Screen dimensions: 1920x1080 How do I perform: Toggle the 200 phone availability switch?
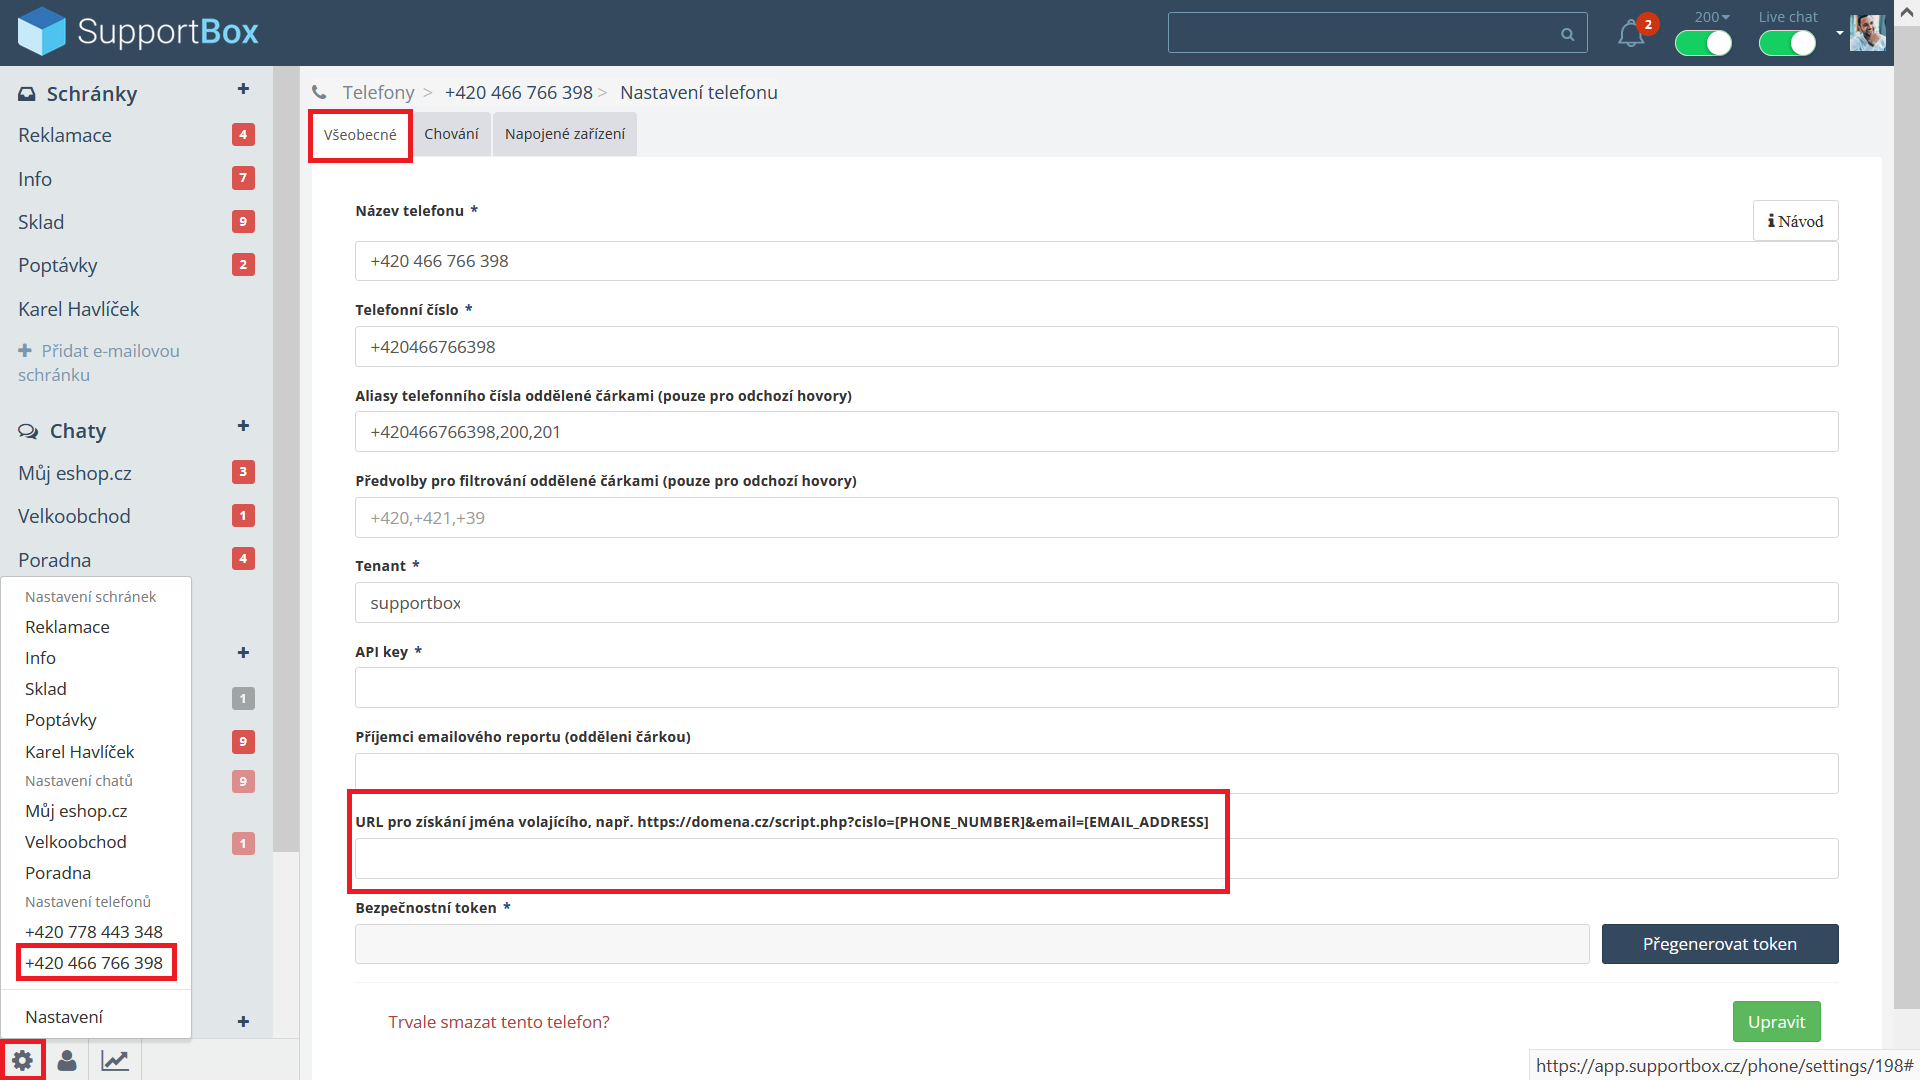1703,43
